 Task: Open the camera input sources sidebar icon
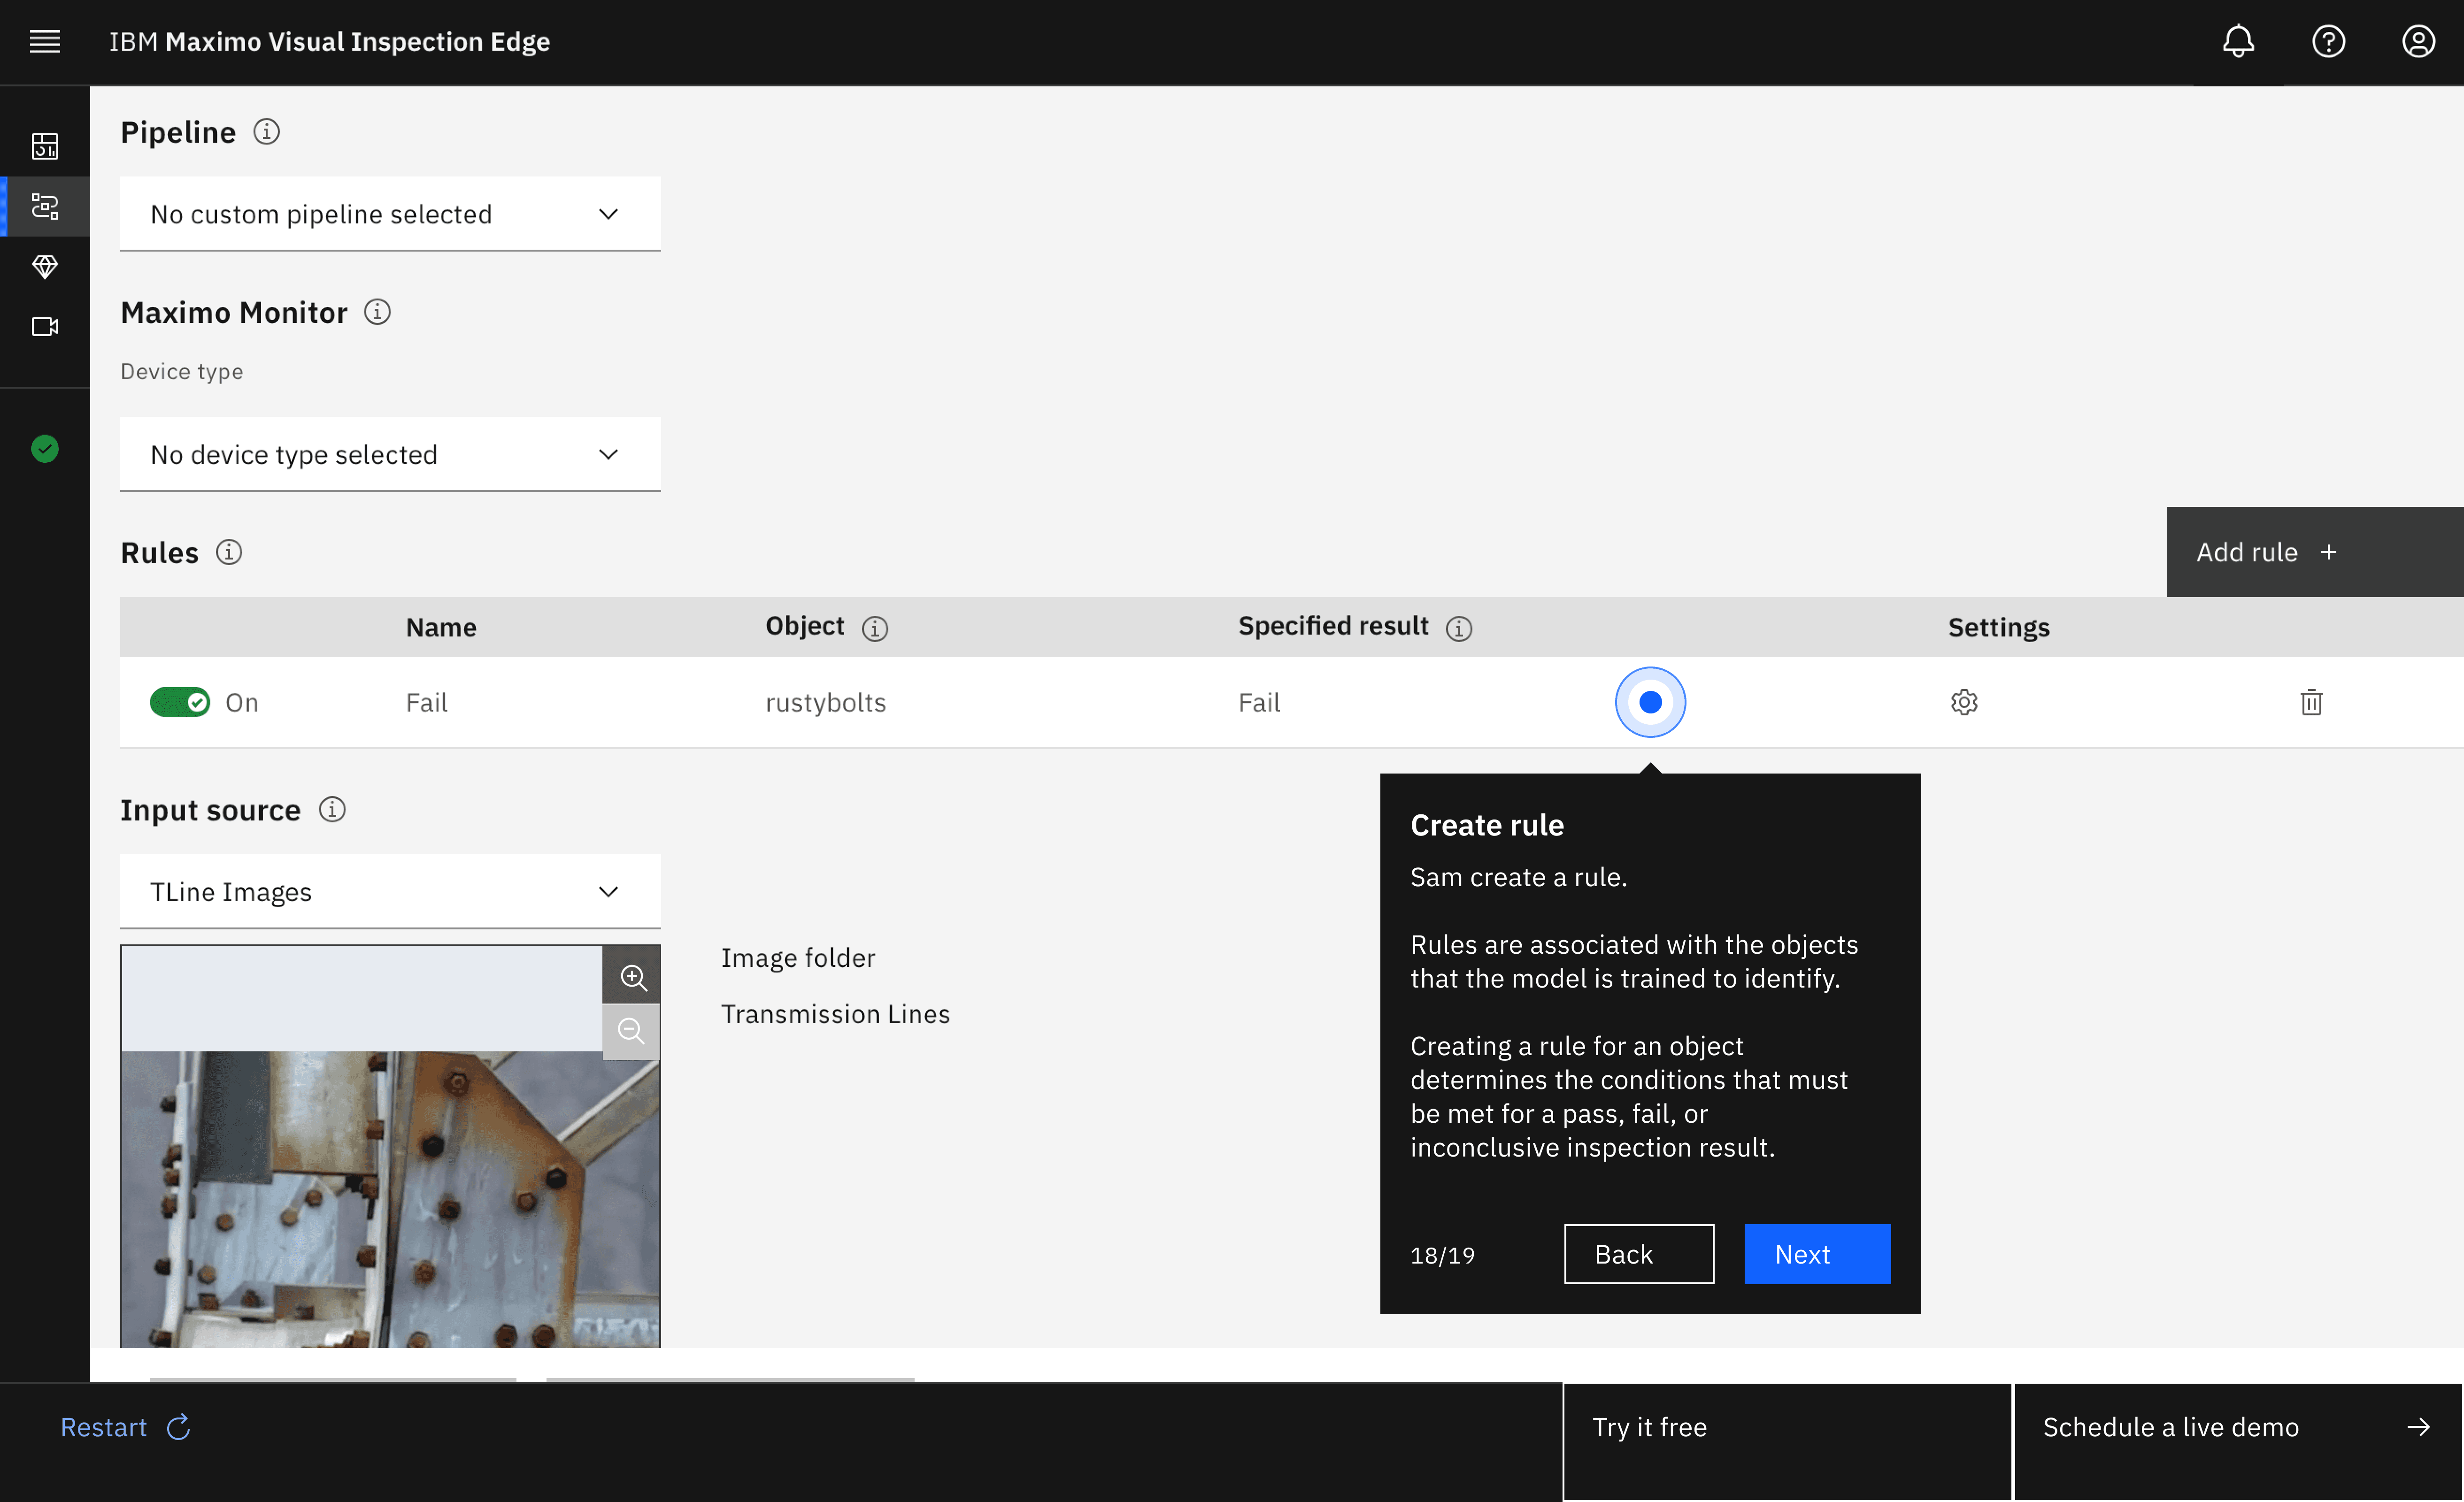[45, 327]
